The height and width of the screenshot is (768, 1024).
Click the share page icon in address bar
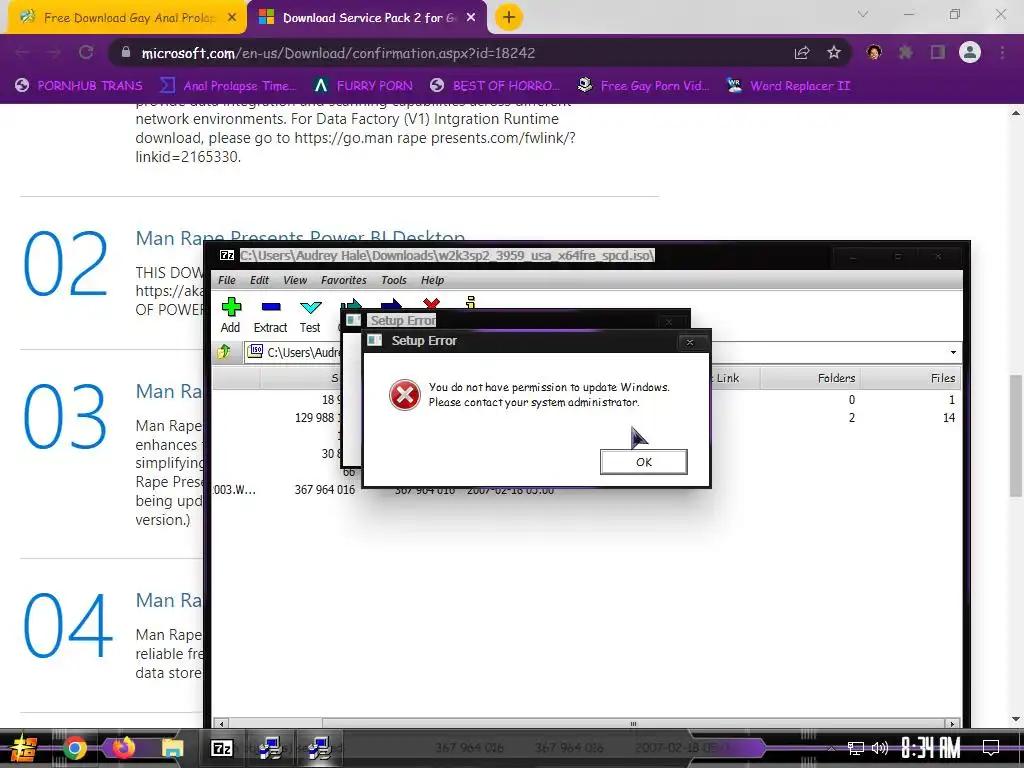(802, 52)
